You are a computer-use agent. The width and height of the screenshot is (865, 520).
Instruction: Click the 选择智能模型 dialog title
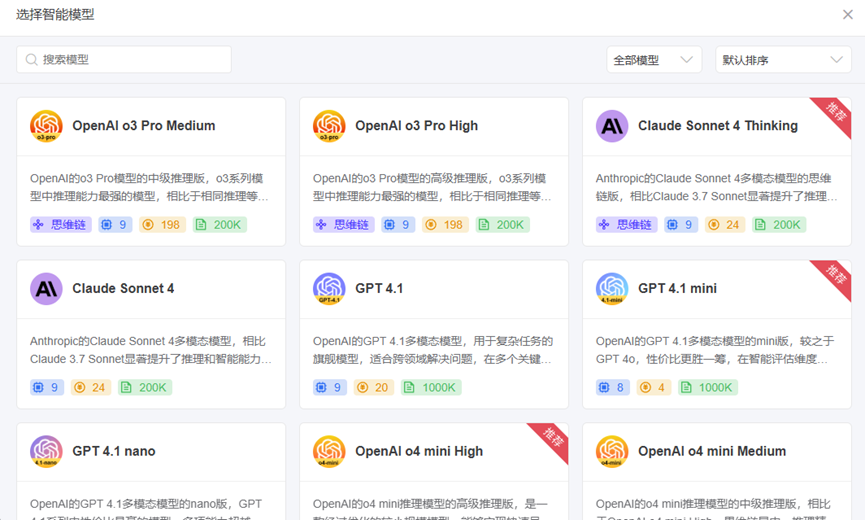pyautogui.click(x=55, y=14)
